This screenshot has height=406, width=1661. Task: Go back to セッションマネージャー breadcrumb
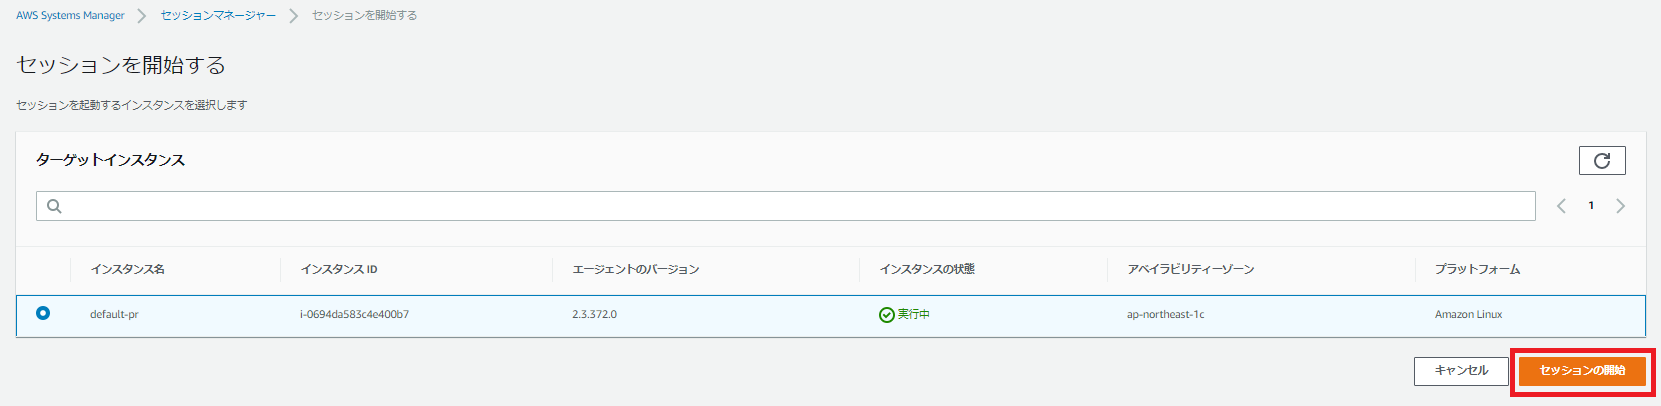[218, 16]
